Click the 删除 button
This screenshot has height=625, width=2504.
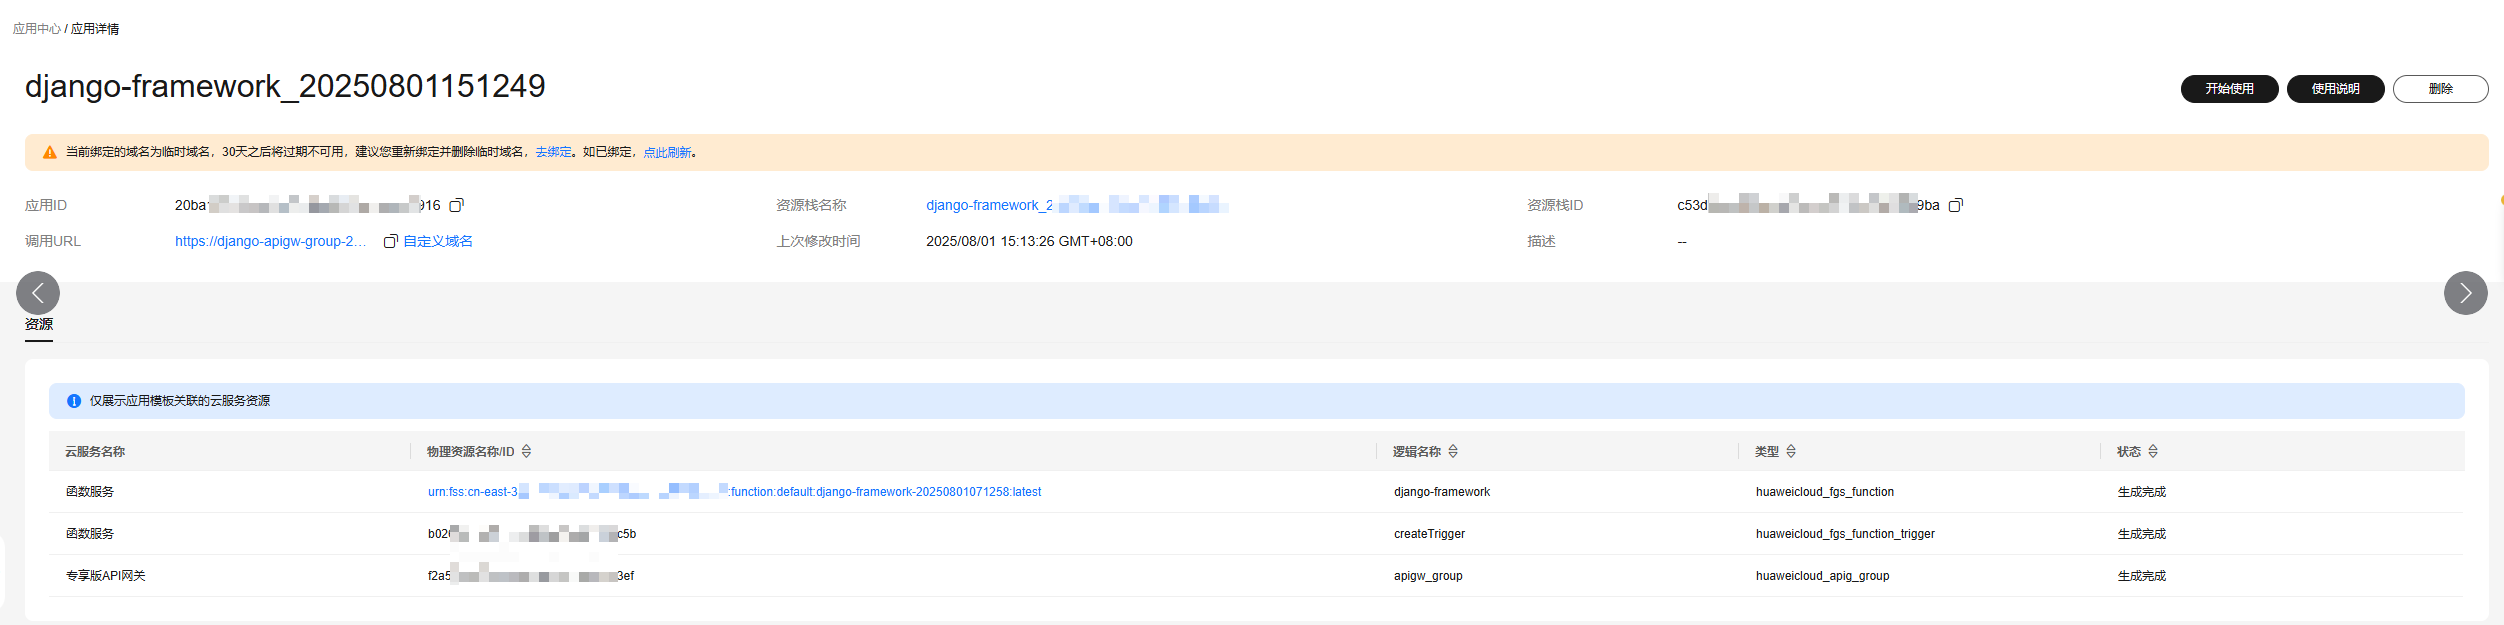tap(2440, 89)
